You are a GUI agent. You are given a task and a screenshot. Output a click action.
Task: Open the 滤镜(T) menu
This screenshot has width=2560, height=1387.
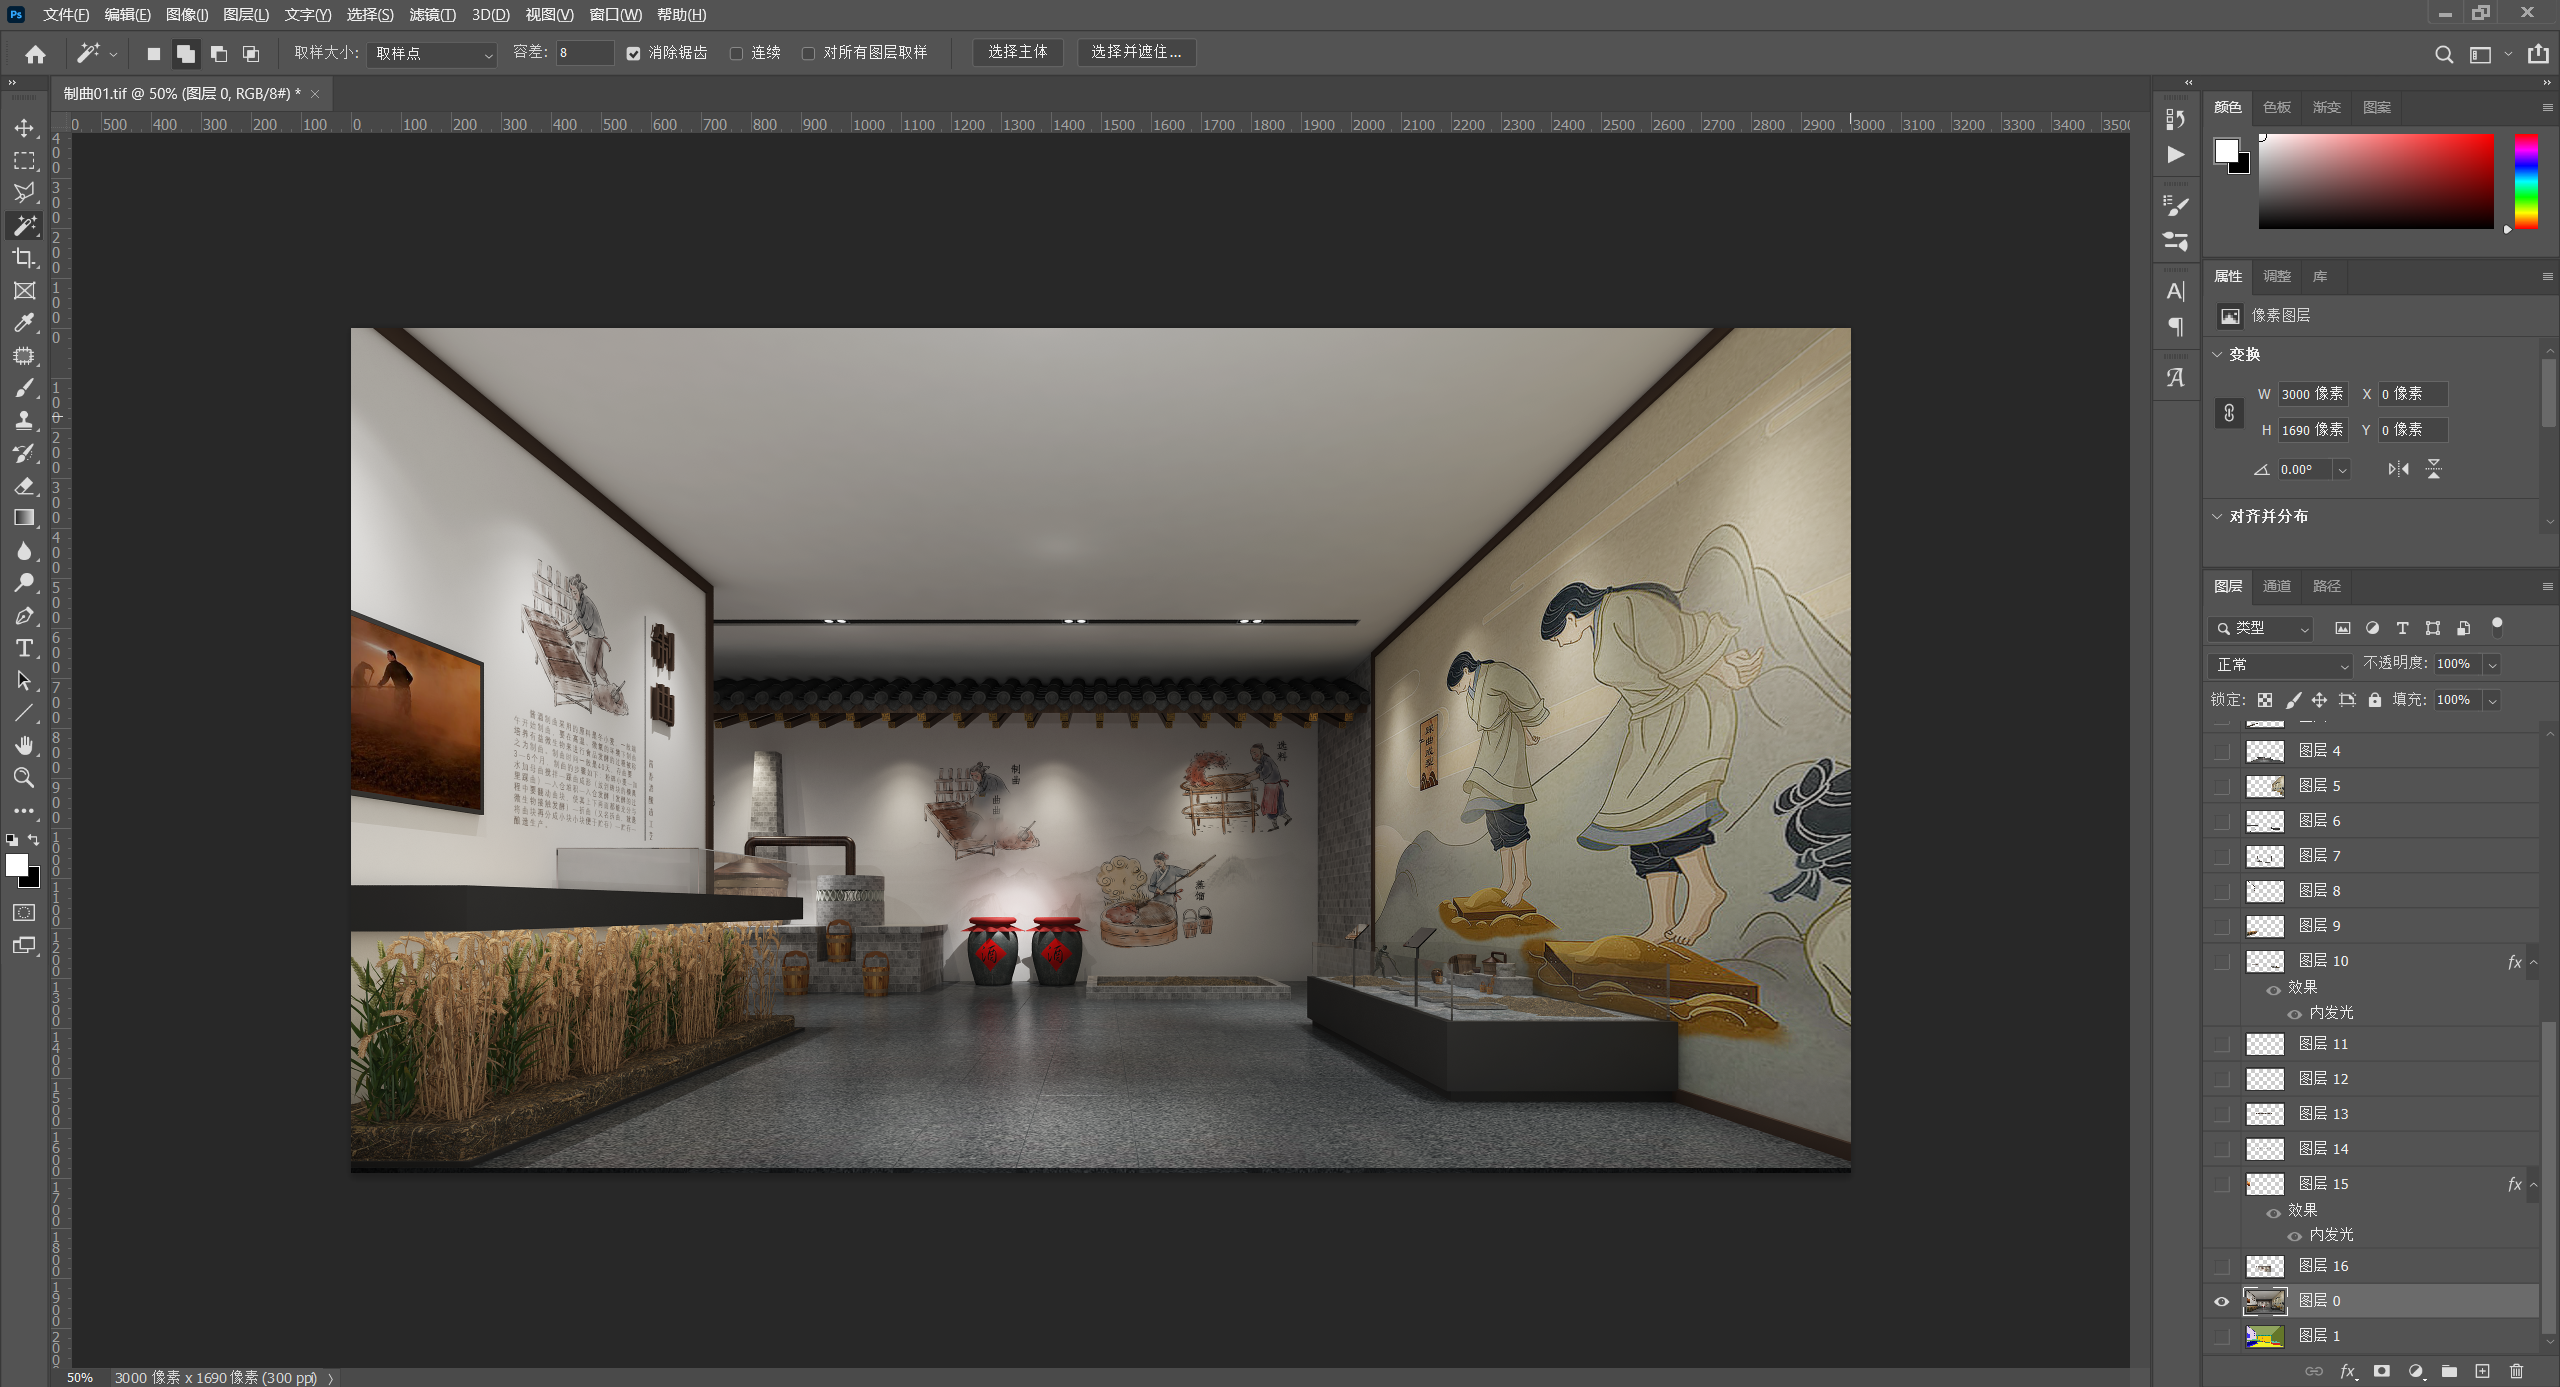pyautogui.click(x=432, y=14)
